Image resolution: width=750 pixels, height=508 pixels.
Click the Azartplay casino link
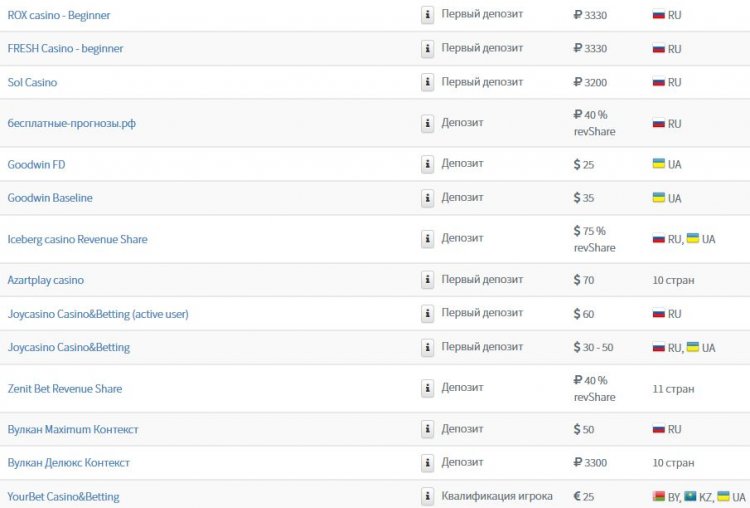pos(45,280)
